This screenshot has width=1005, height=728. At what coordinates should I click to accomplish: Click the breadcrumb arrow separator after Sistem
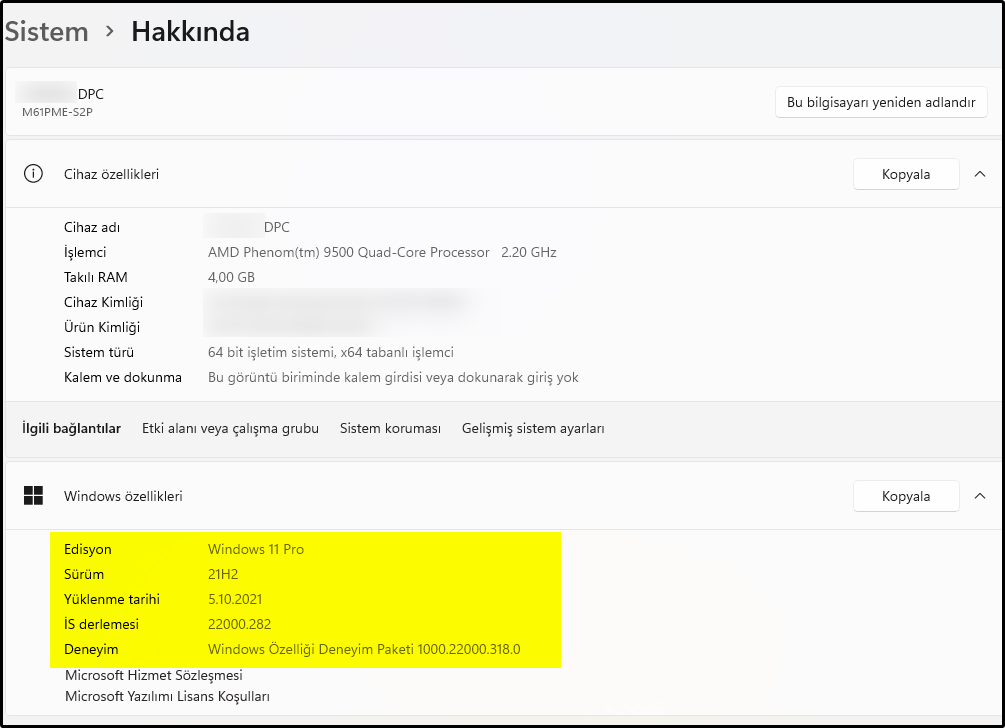point(110,31)
